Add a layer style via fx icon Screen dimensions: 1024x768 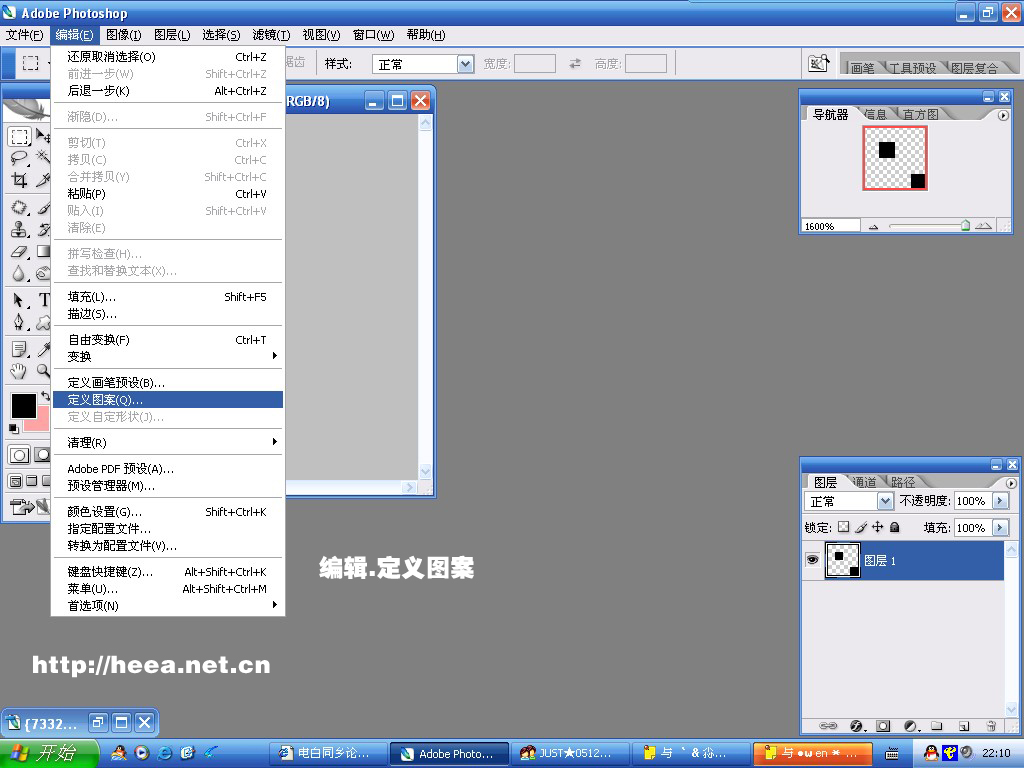pos(856,726)
